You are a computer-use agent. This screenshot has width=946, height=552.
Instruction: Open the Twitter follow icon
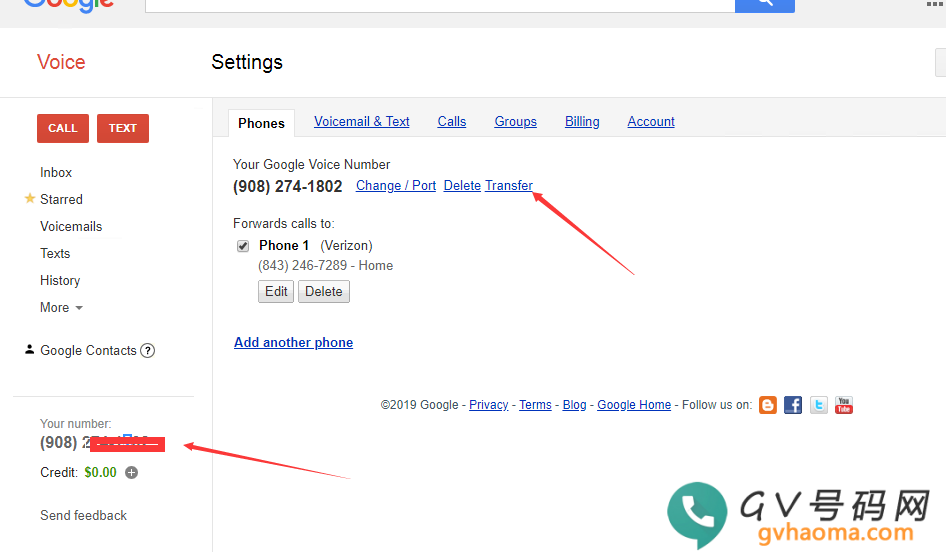pos(818,405)
